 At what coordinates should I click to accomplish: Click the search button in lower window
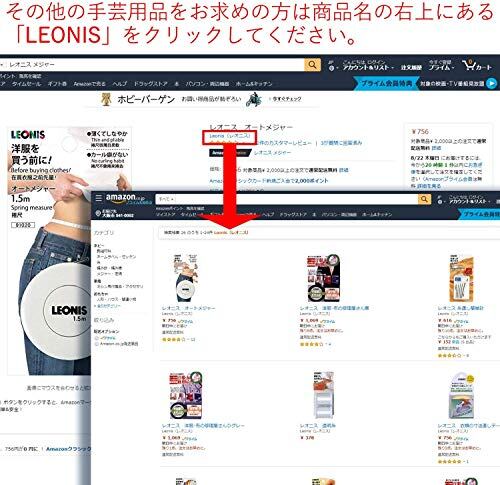(x=424, y=199)
